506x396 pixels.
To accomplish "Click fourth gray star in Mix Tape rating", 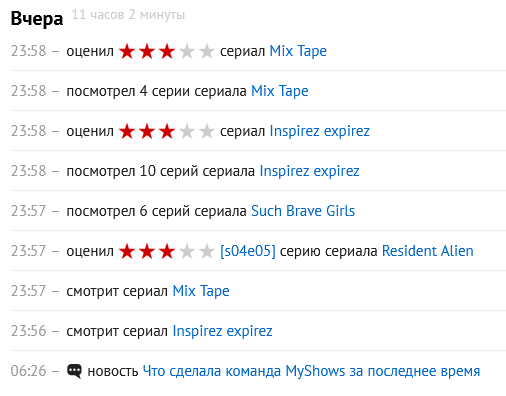I will 187,51.
